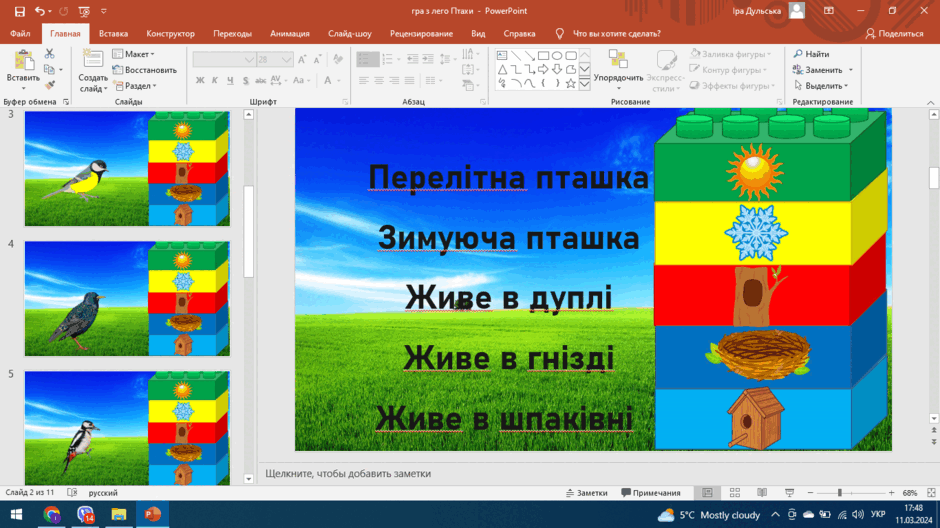Switch to Slide Sorter view
The height and width of the screenshot is (528, 940).
(x=735, y=493)
